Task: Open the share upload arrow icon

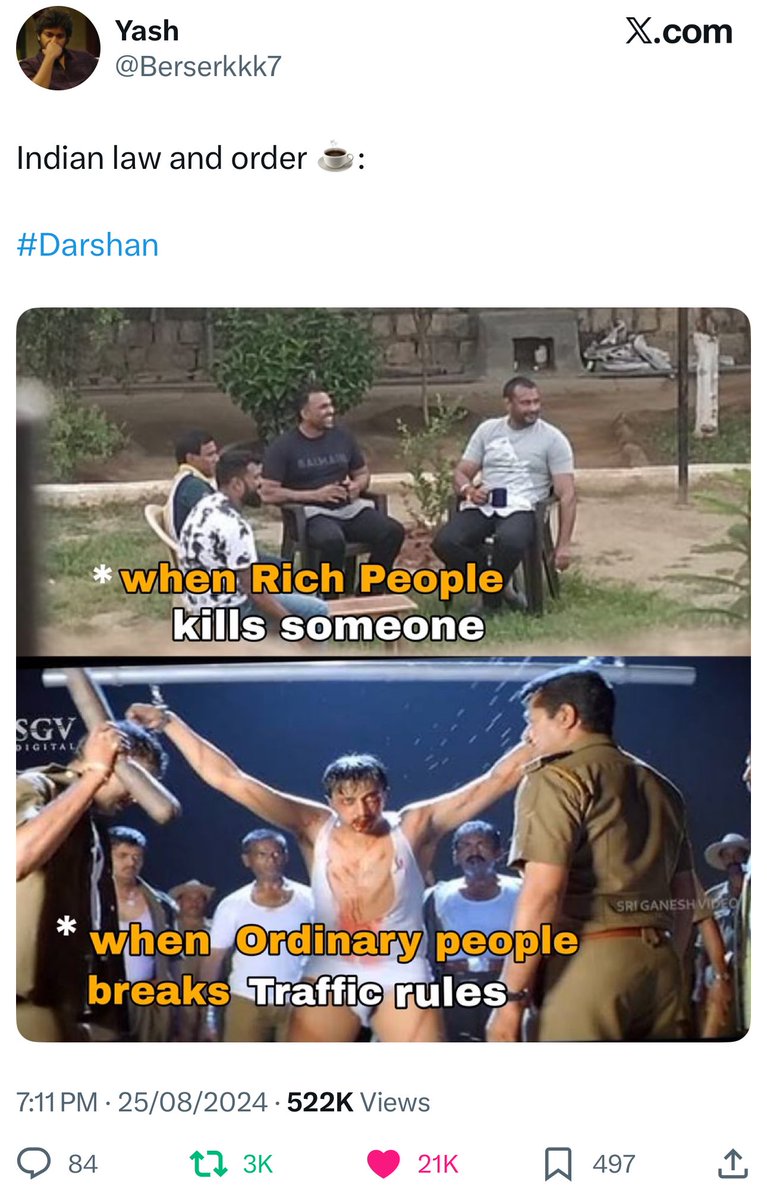Action: coord(733,1163)
